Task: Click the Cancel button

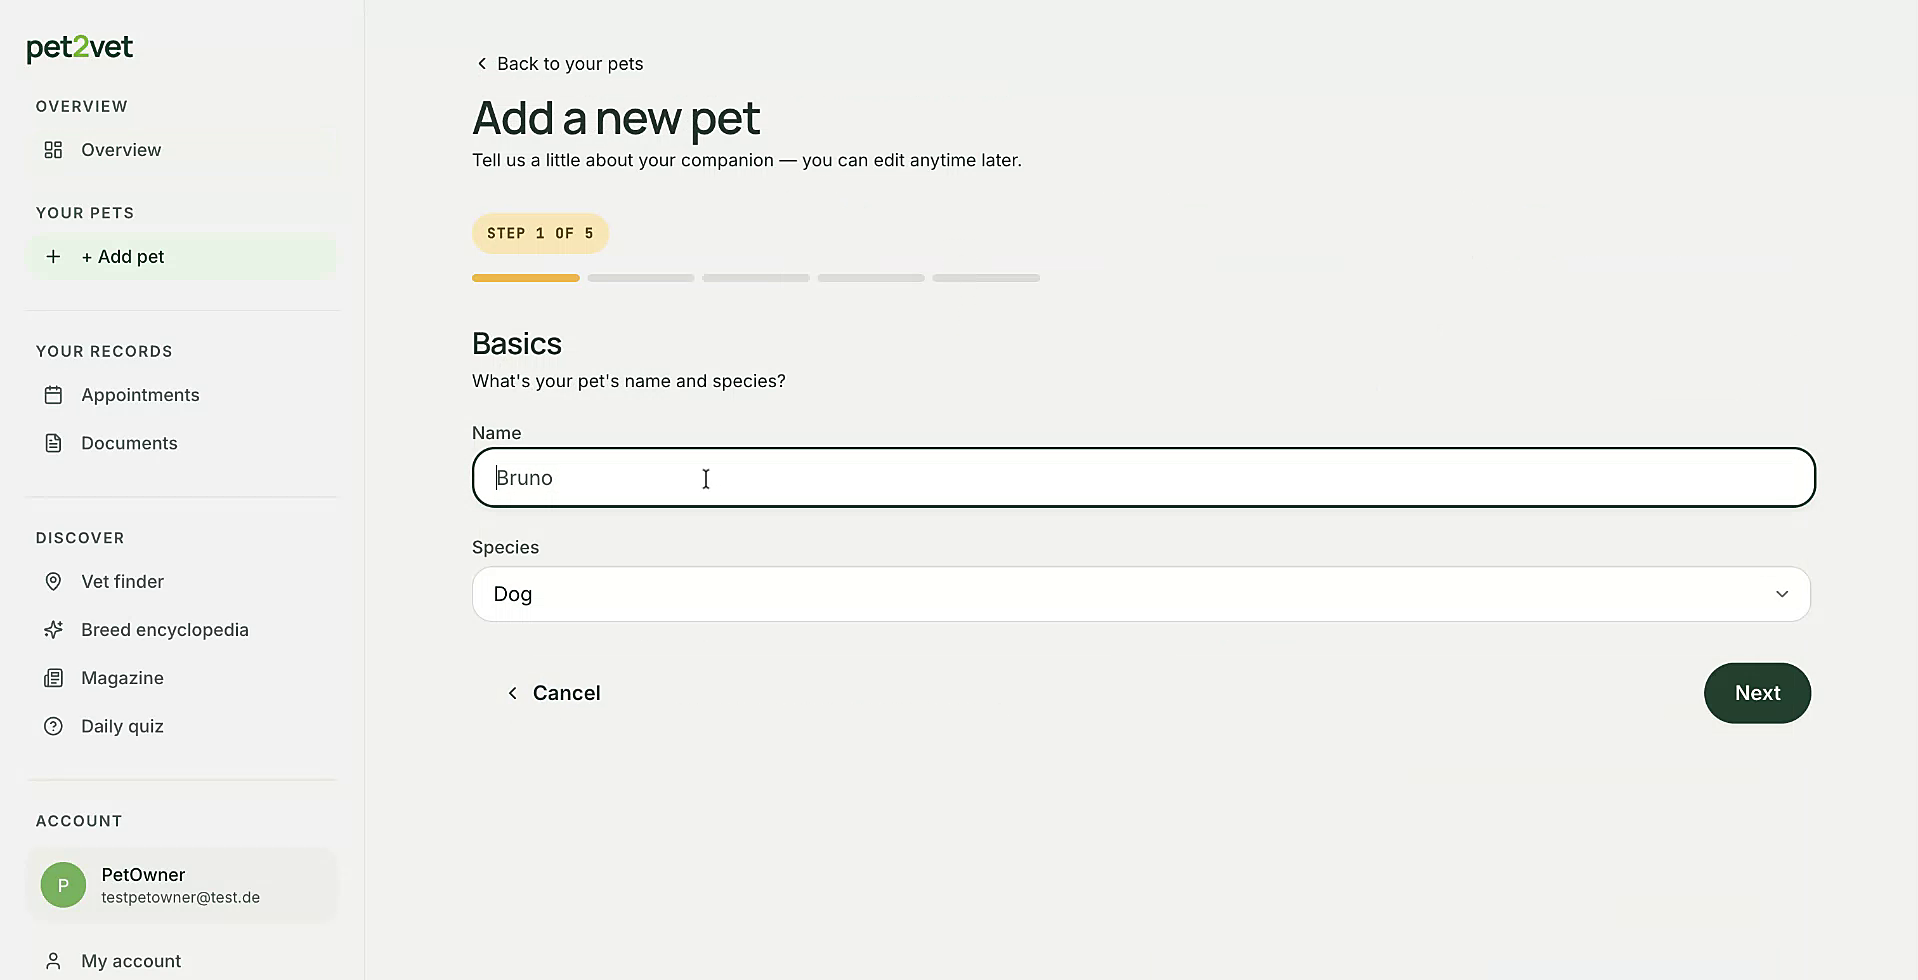Action: coord(553,693)
